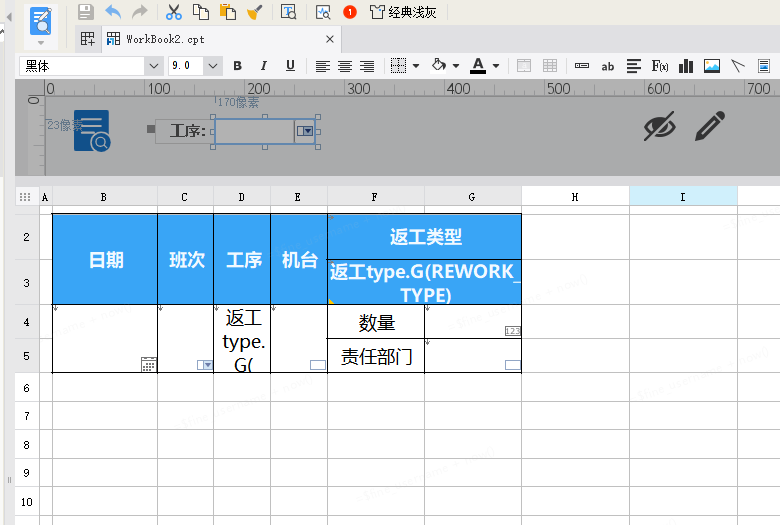
Task: Click the calendar widget icon in cell B4
Action: (x=149, y=364)
